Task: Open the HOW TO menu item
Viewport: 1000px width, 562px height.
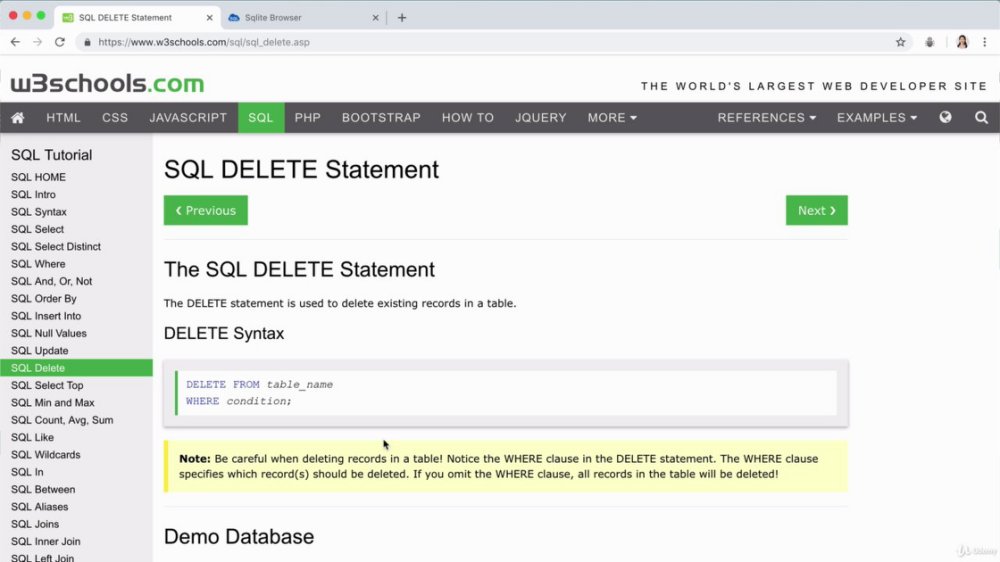Action: [468, 118]
